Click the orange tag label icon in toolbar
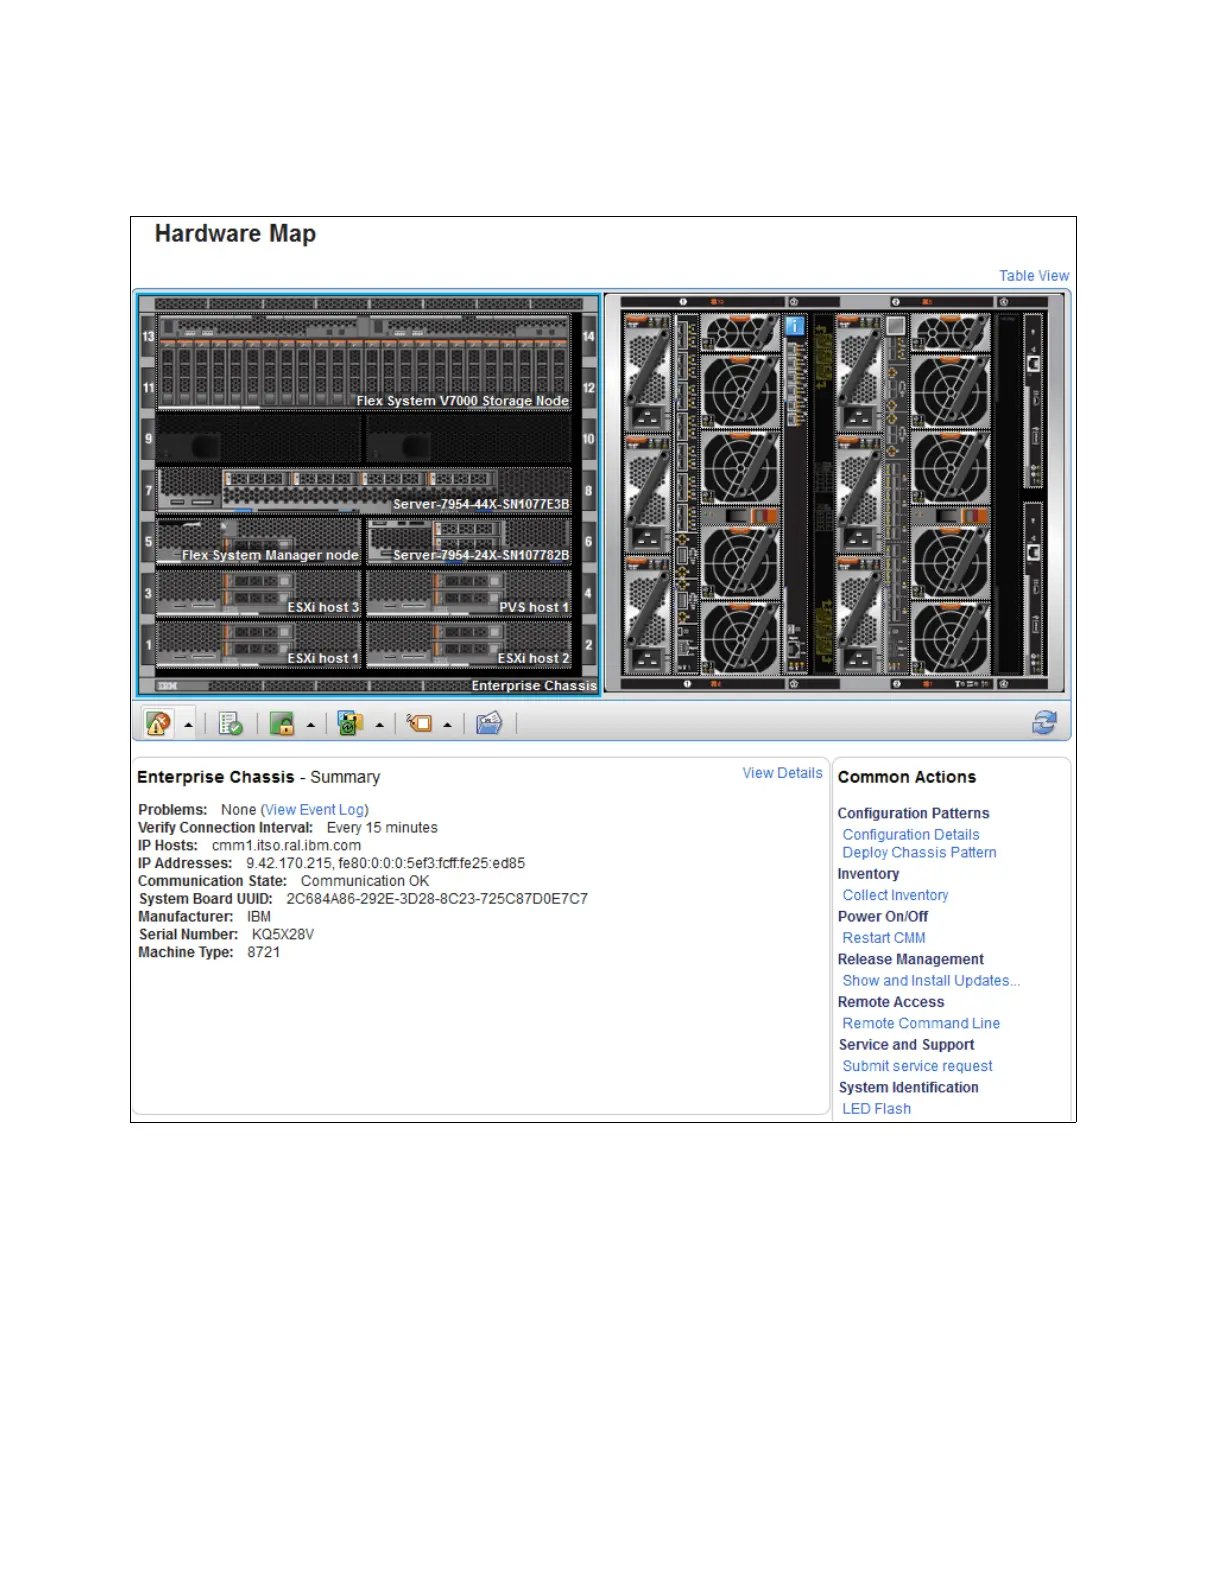 click(419, 723)
